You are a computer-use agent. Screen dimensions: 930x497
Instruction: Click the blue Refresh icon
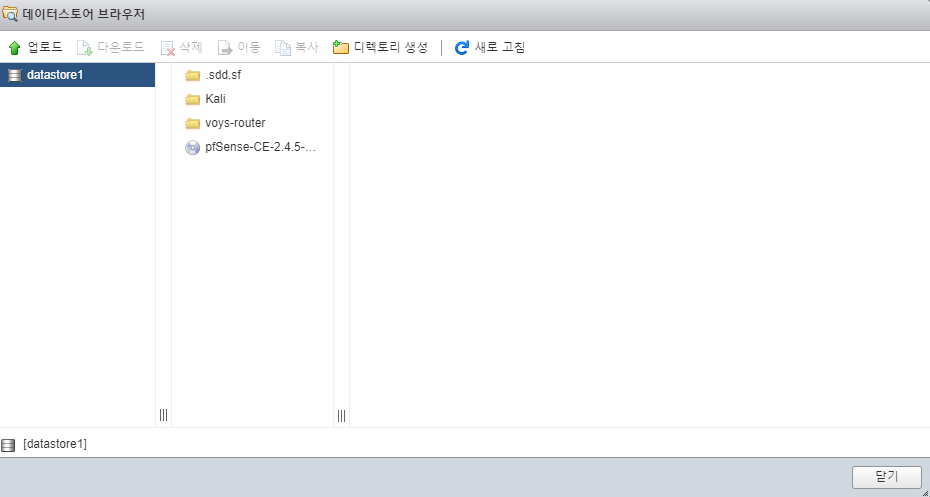pos(461,48)
